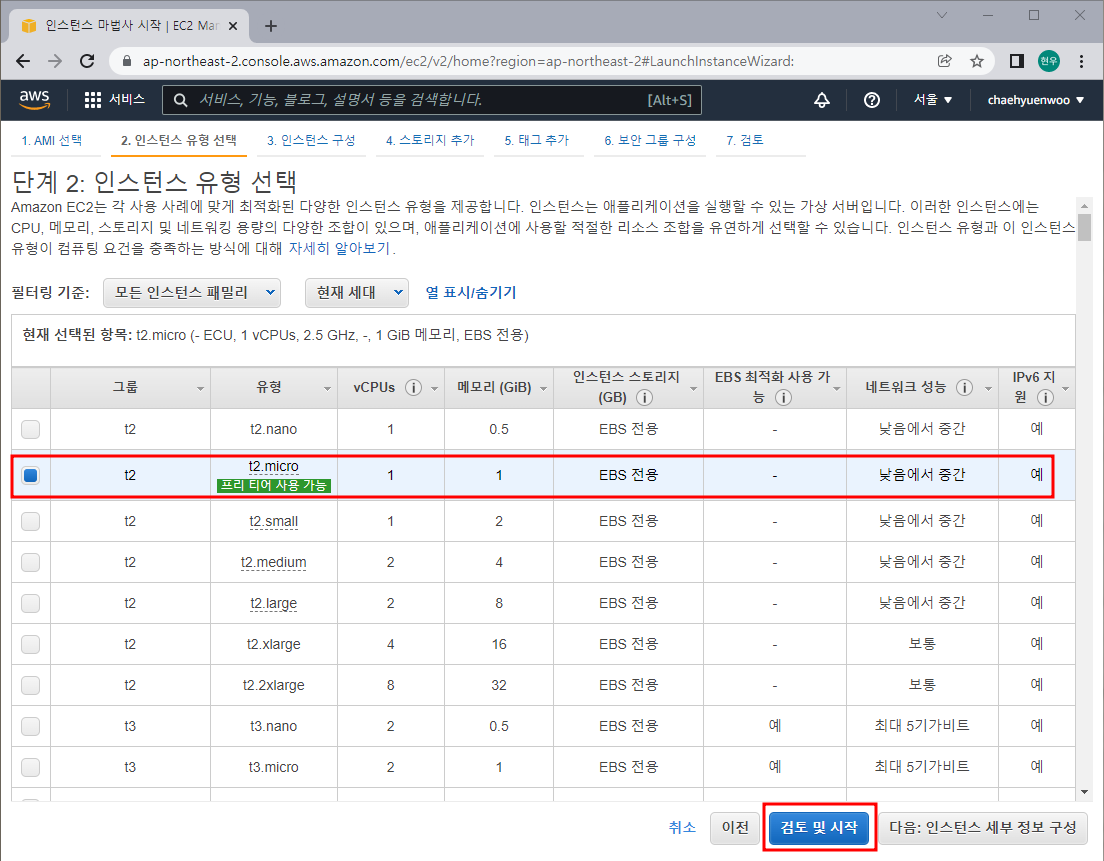The height and width of the screenshot is (861, 1104).
Task: Click the t2.medium type link
Action: (x=274, y=563)
